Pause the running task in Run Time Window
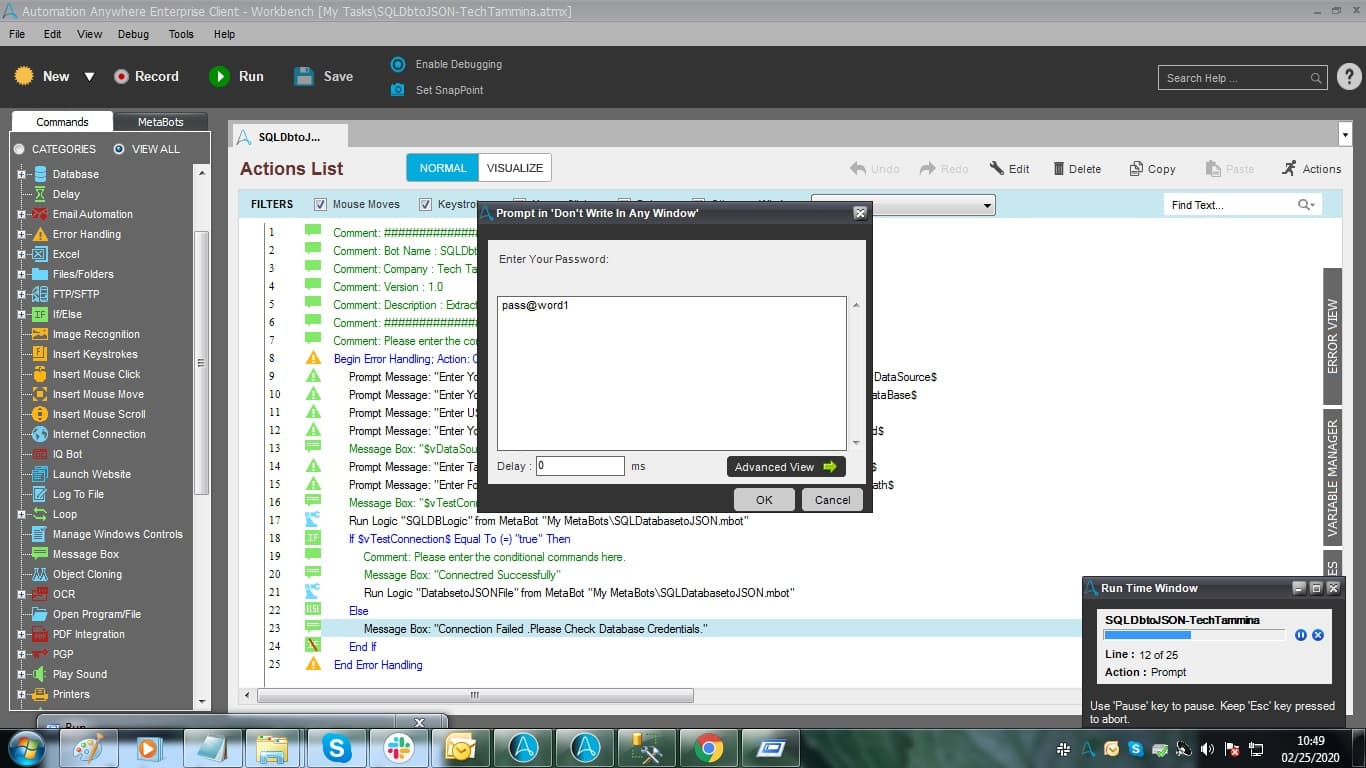This screenshot has width=1366, height=768. click(1301, 635)
